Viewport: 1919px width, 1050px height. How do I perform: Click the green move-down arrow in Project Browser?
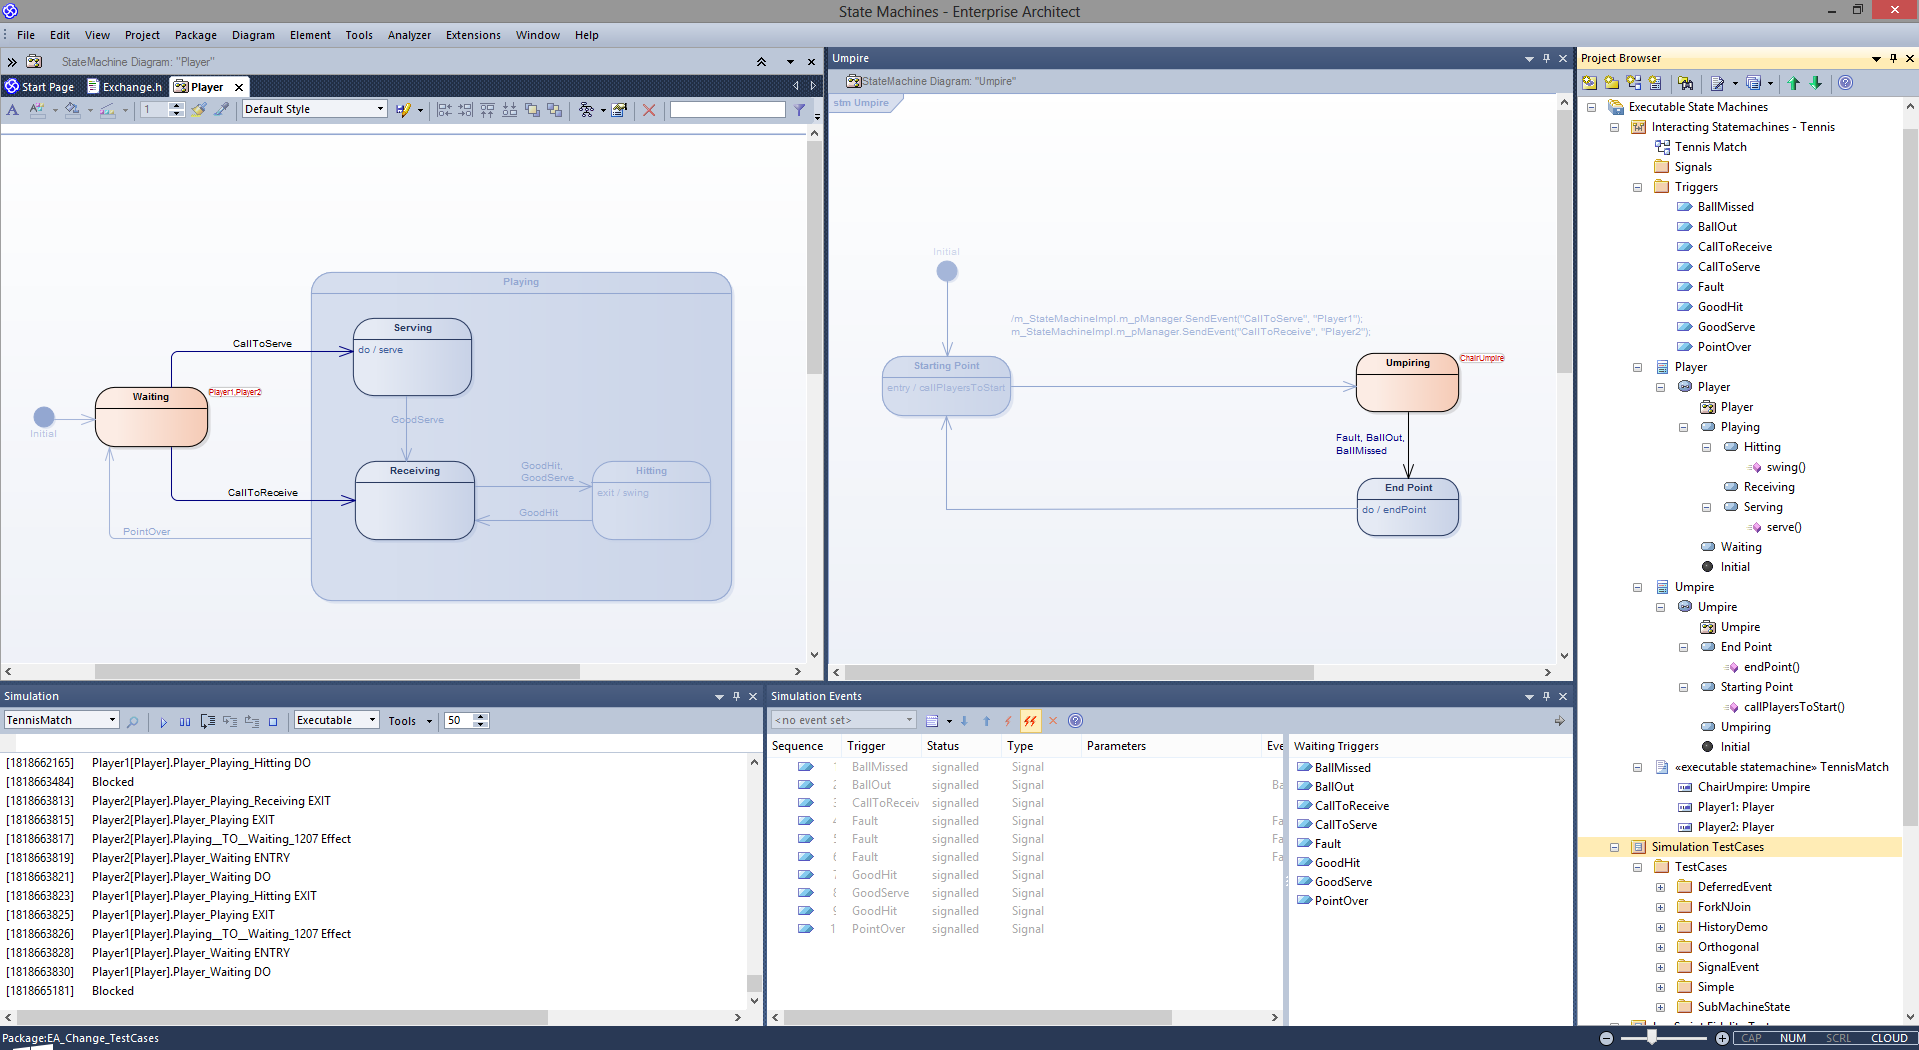click(1816, 83)
